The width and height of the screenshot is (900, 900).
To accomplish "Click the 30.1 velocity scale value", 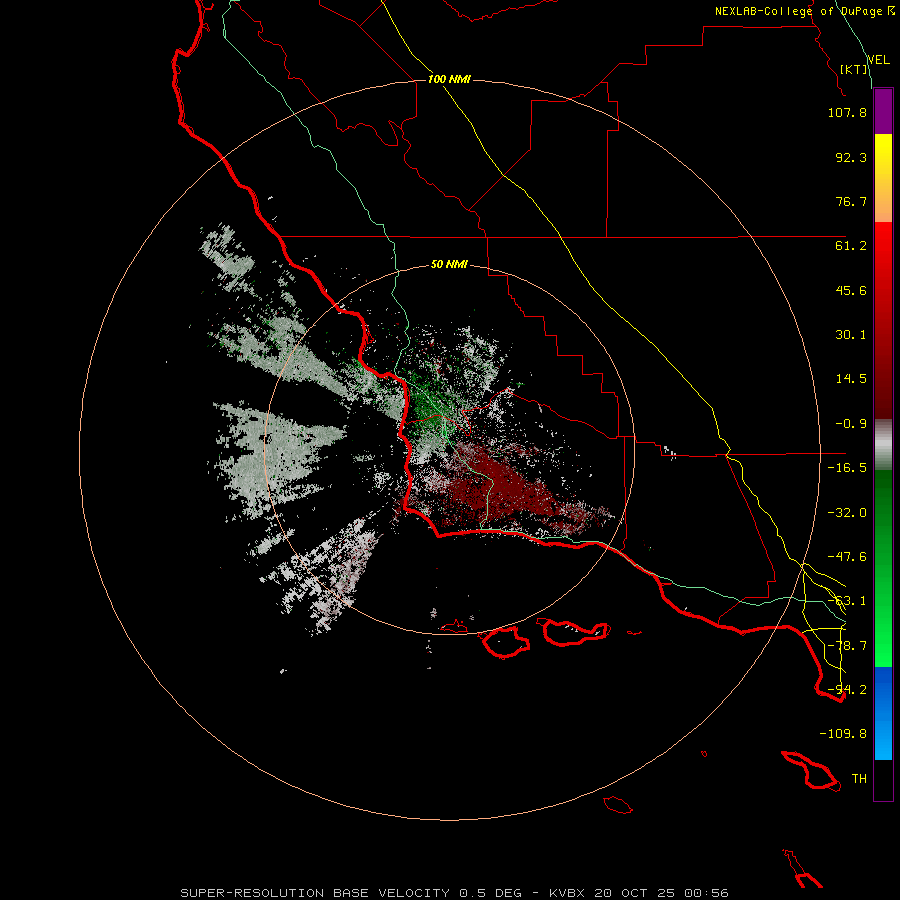I will tap(851, 335).
